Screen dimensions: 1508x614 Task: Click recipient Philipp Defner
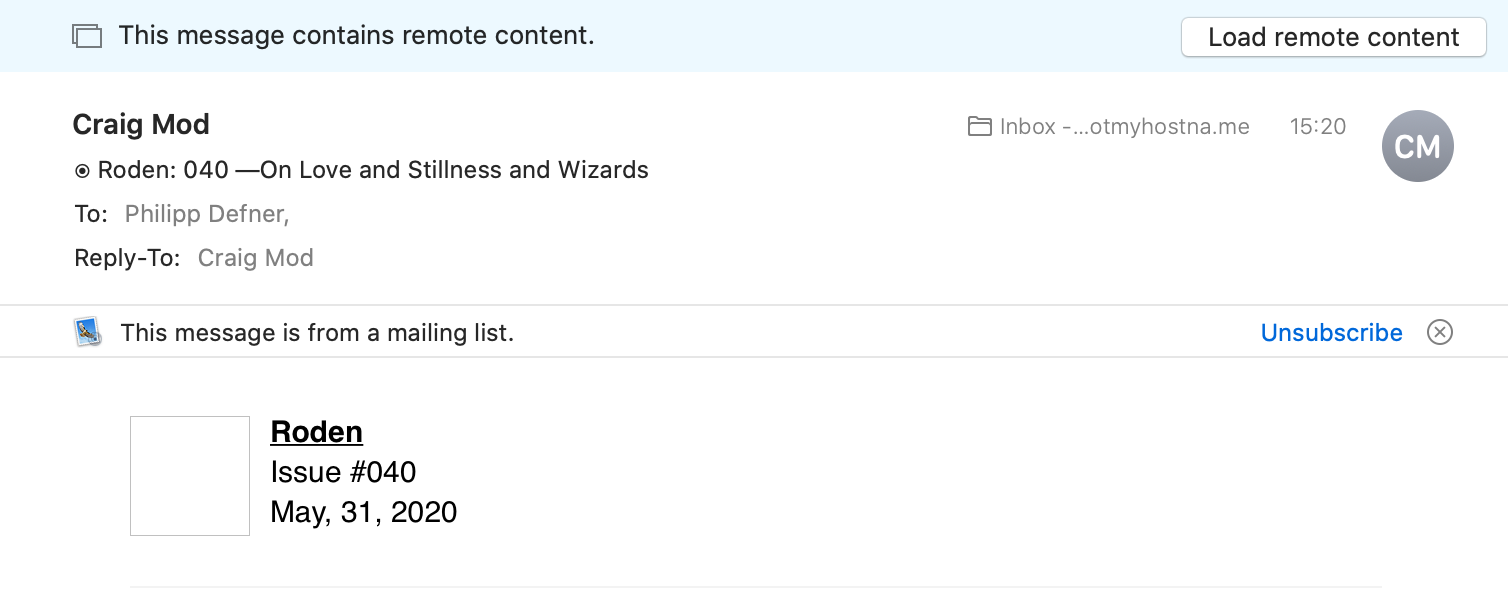click(205, 214)
